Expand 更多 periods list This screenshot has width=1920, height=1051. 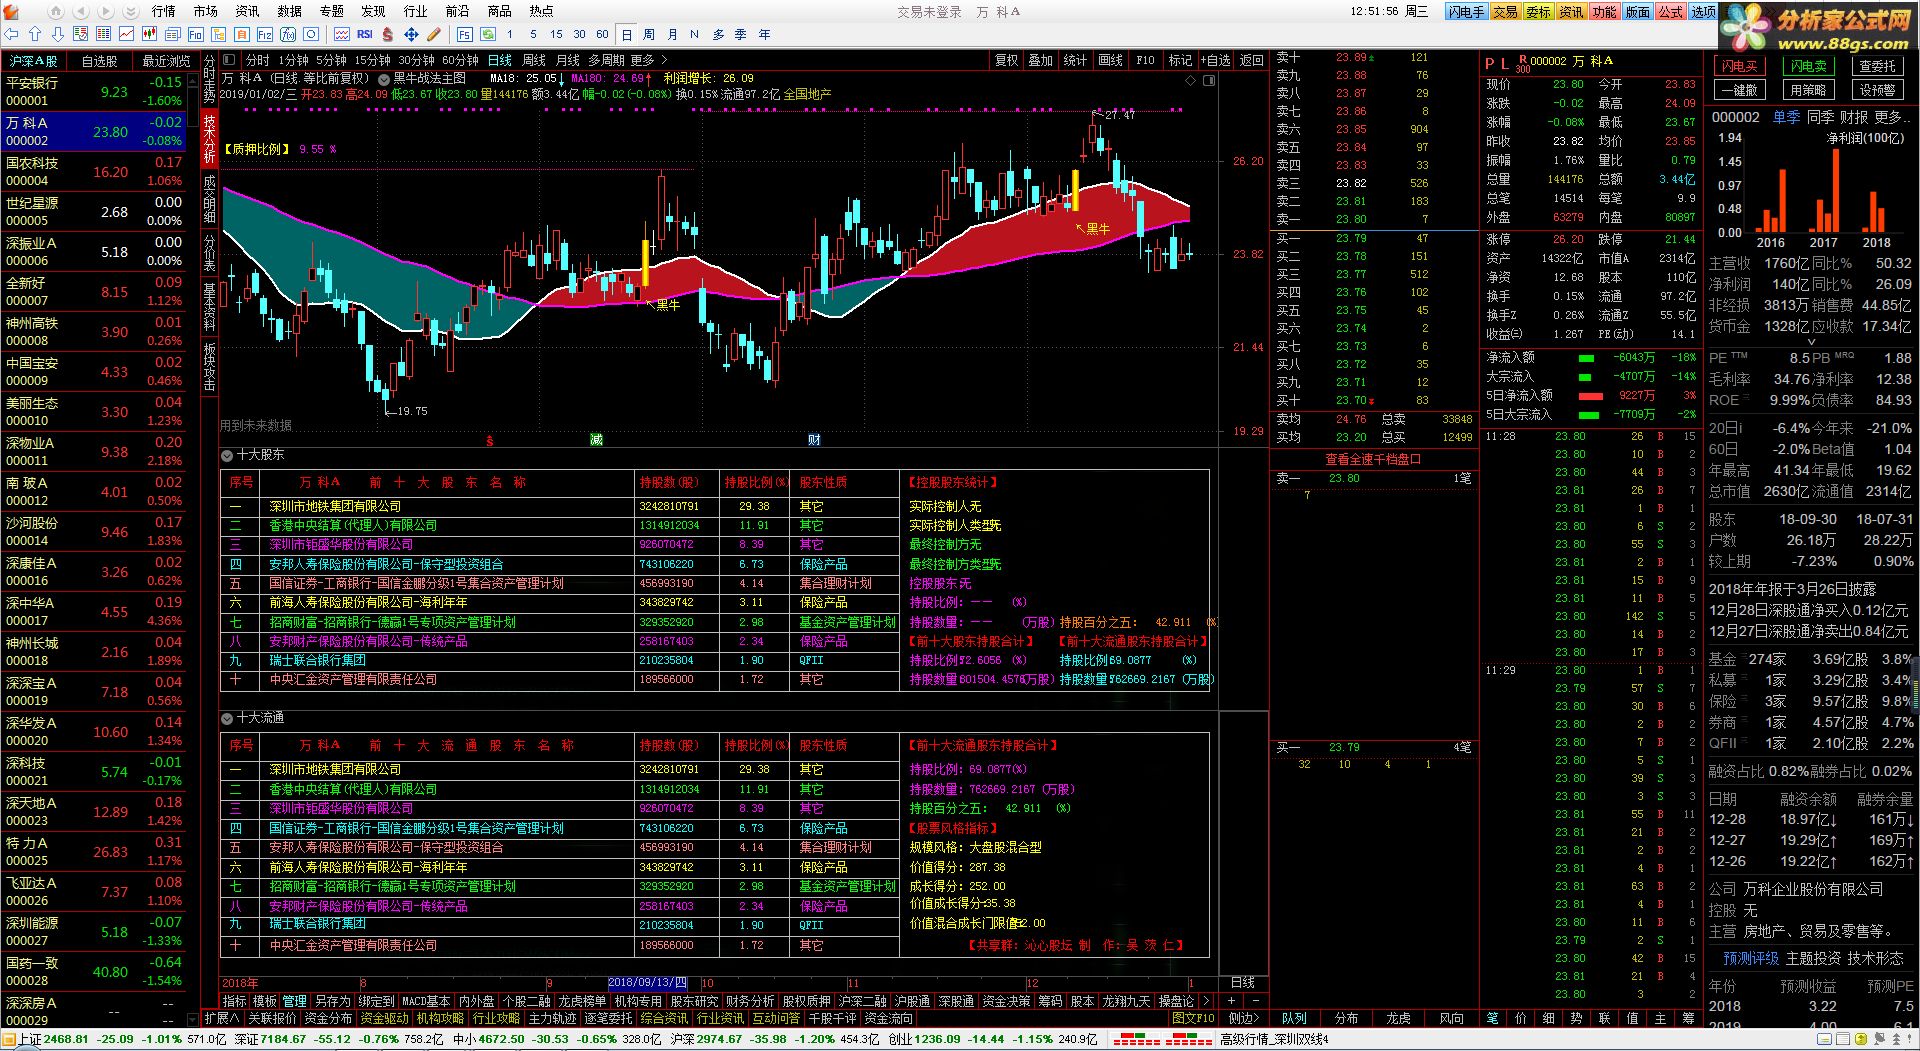[648, 60]
